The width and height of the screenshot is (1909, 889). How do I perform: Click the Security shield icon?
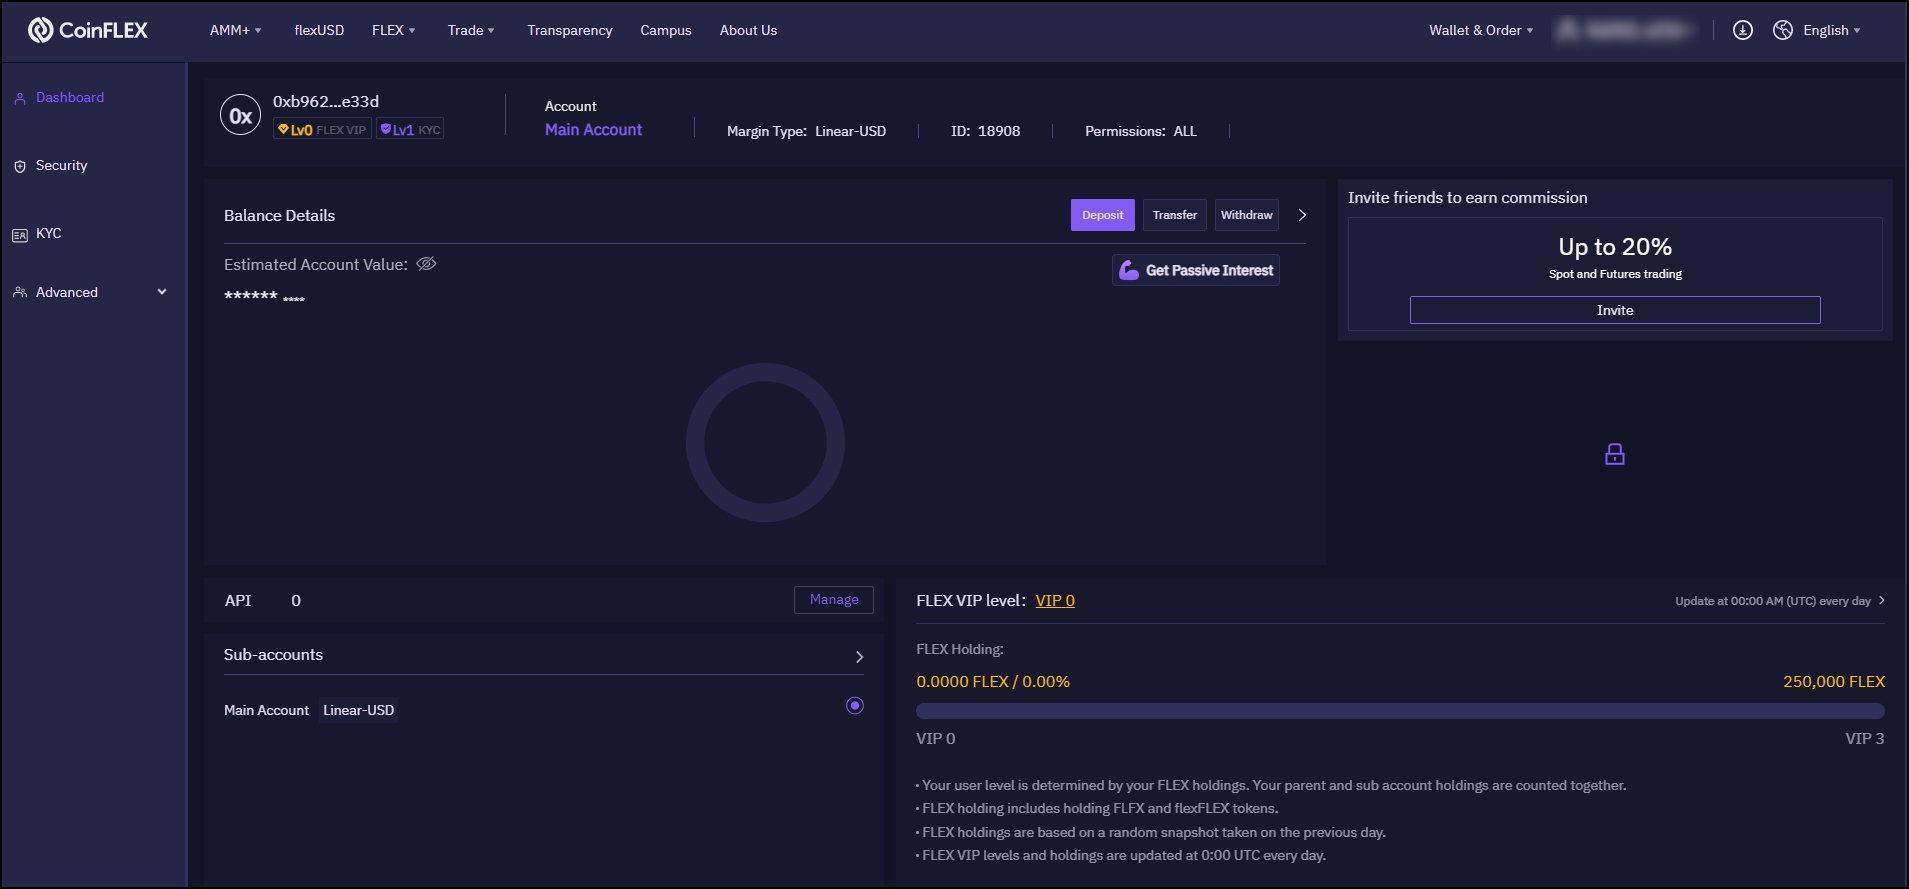[x=20, y=166]
